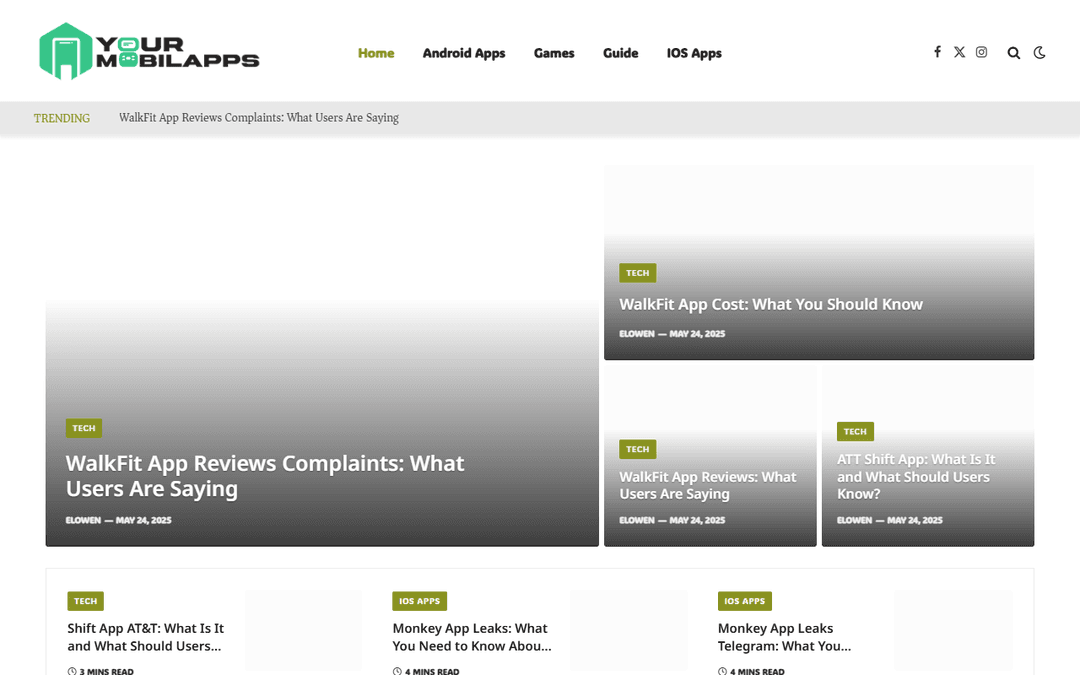The height and width of the screenshot is (675, 1080).
Task: Open WalkFit App Cost: What You Should Know
Action: pos(771,304)
